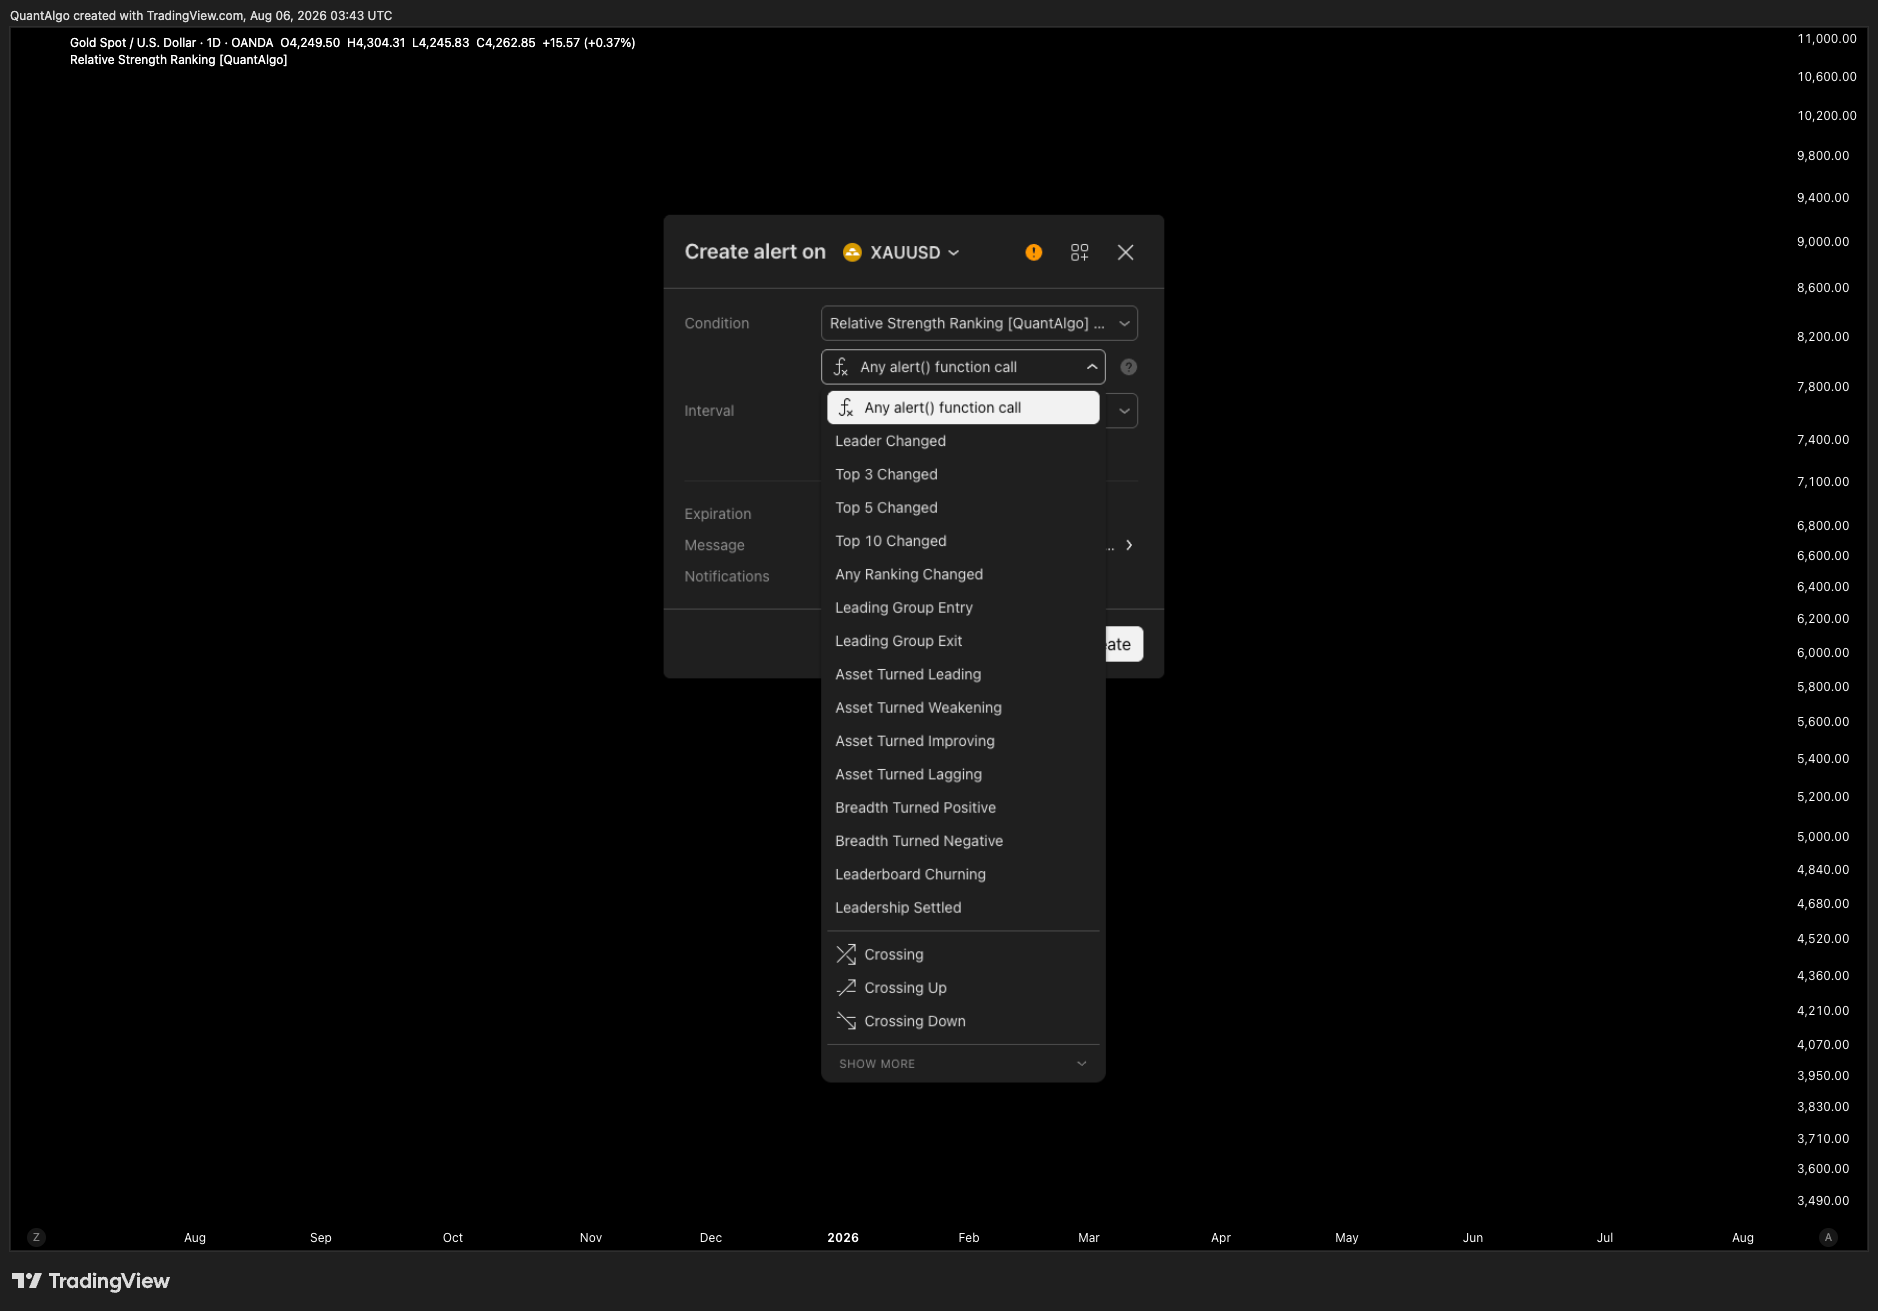Select the Crossing condition

pos(963,955)
